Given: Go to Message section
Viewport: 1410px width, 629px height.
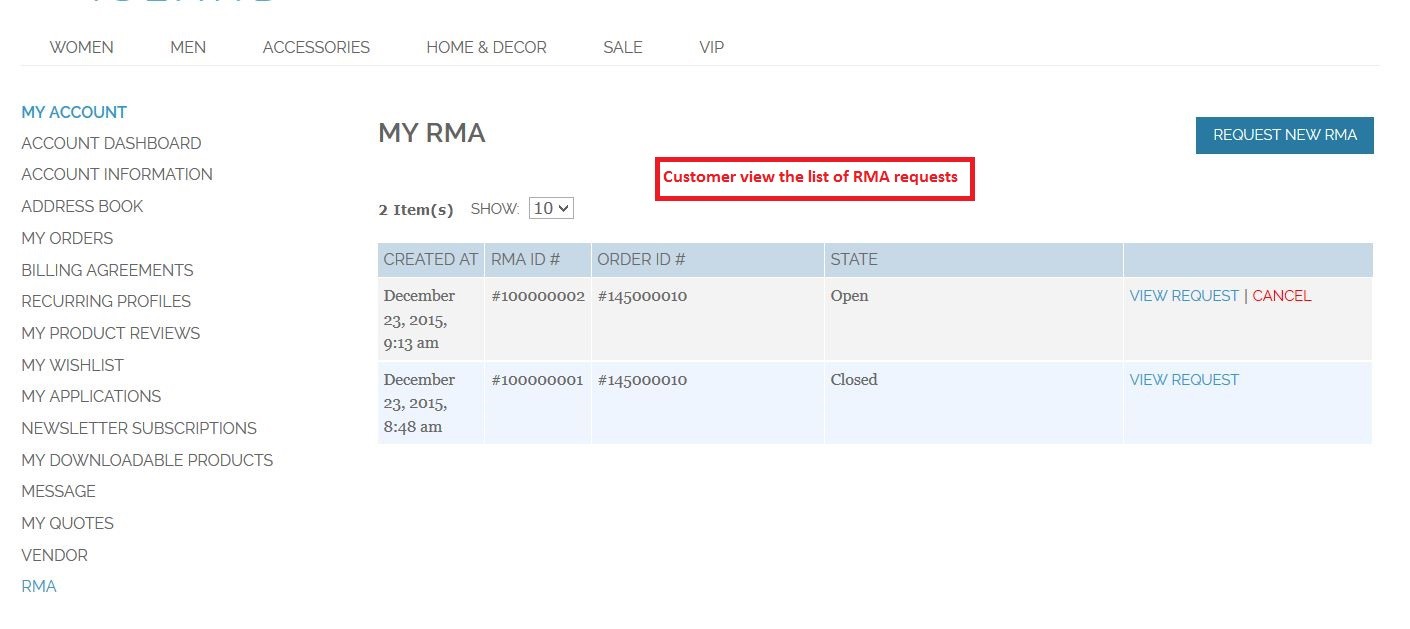Looking at the screenshot, I should click(58, 491).
